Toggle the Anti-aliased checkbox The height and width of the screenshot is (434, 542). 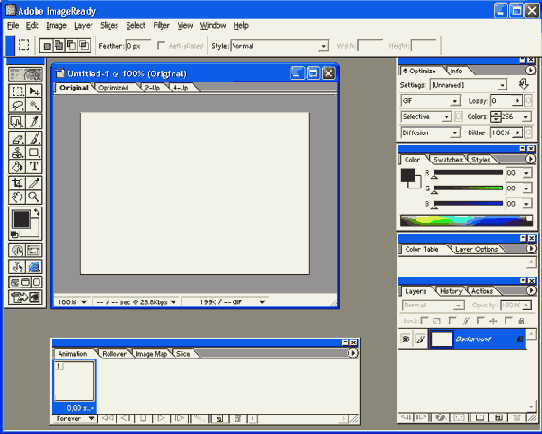click(161, 46)
